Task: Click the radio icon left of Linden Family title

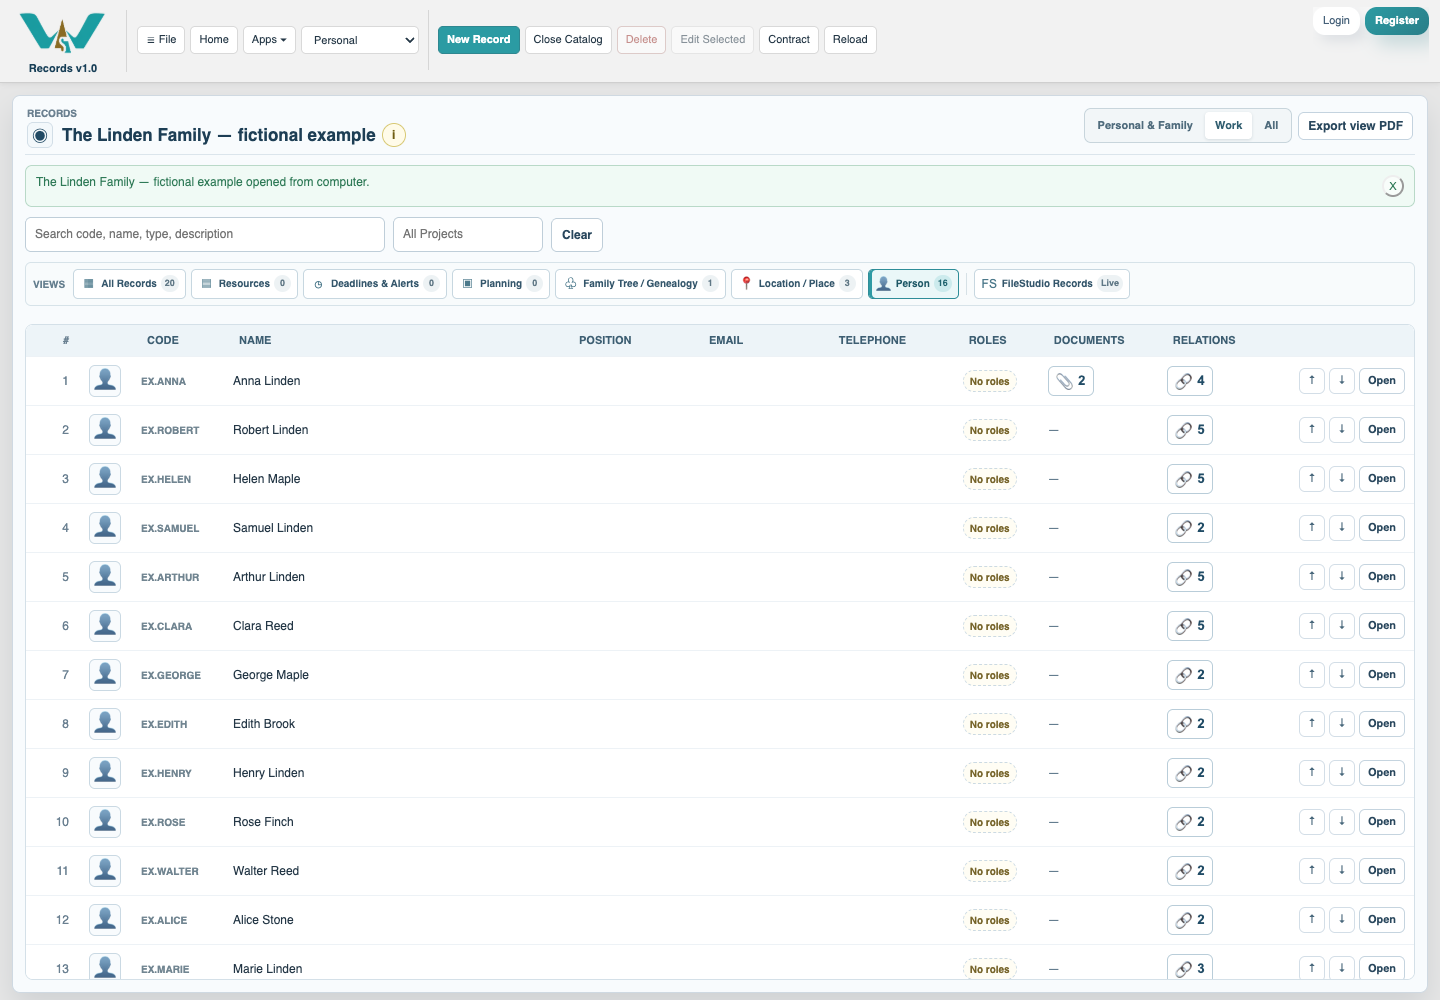Action: click(x=40, y=136)
